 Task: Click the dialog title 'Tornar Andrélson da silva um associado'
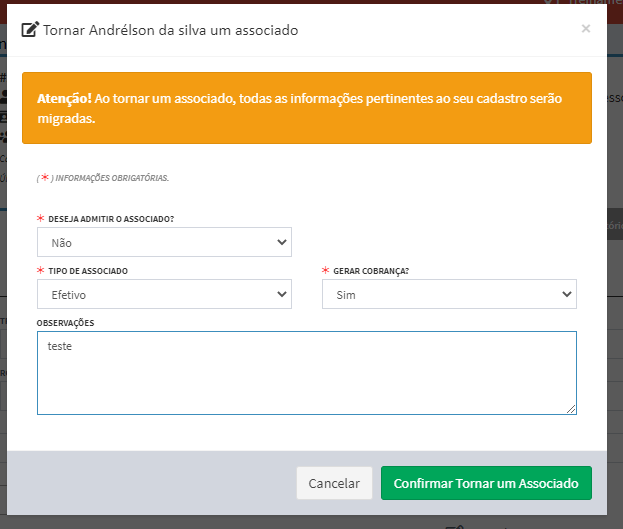click(170, 30)
